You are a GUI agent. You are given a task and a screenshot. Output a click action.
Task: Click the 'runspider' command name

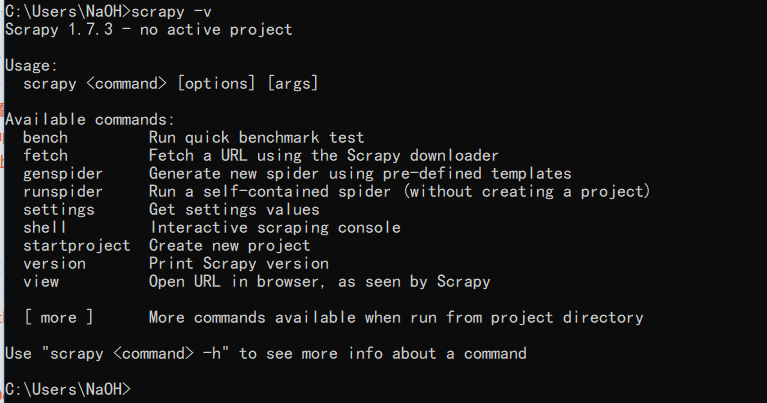click(x=63, y=192)
